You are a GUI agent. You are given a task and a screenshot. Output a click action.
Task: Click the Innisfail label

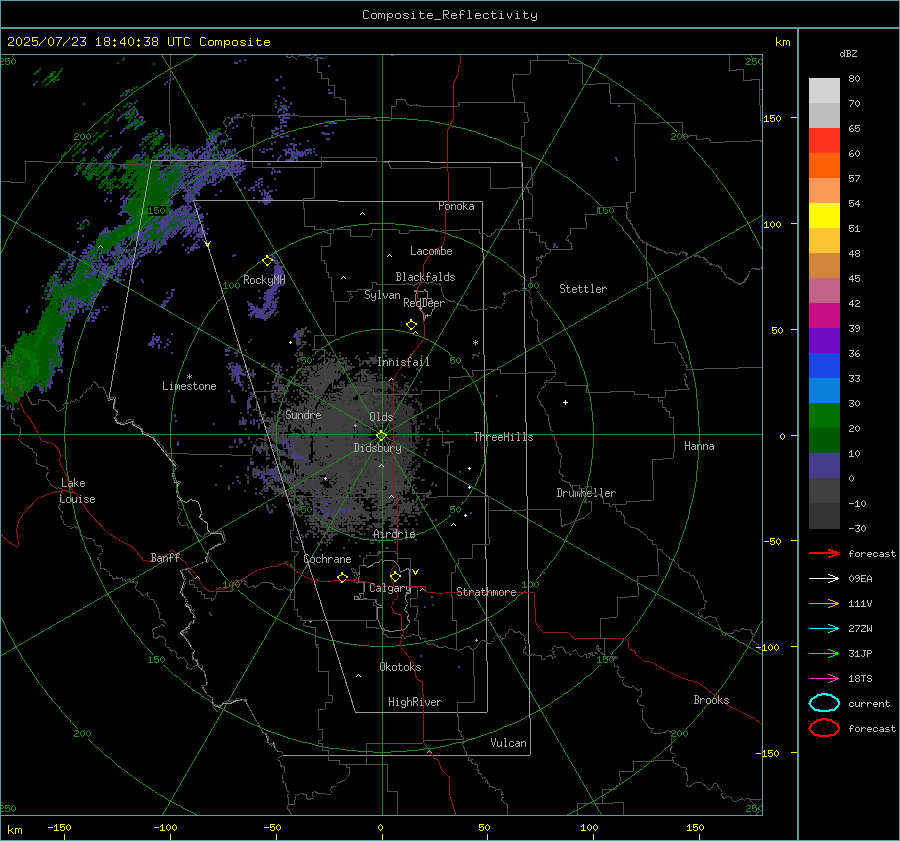(403, 362)
